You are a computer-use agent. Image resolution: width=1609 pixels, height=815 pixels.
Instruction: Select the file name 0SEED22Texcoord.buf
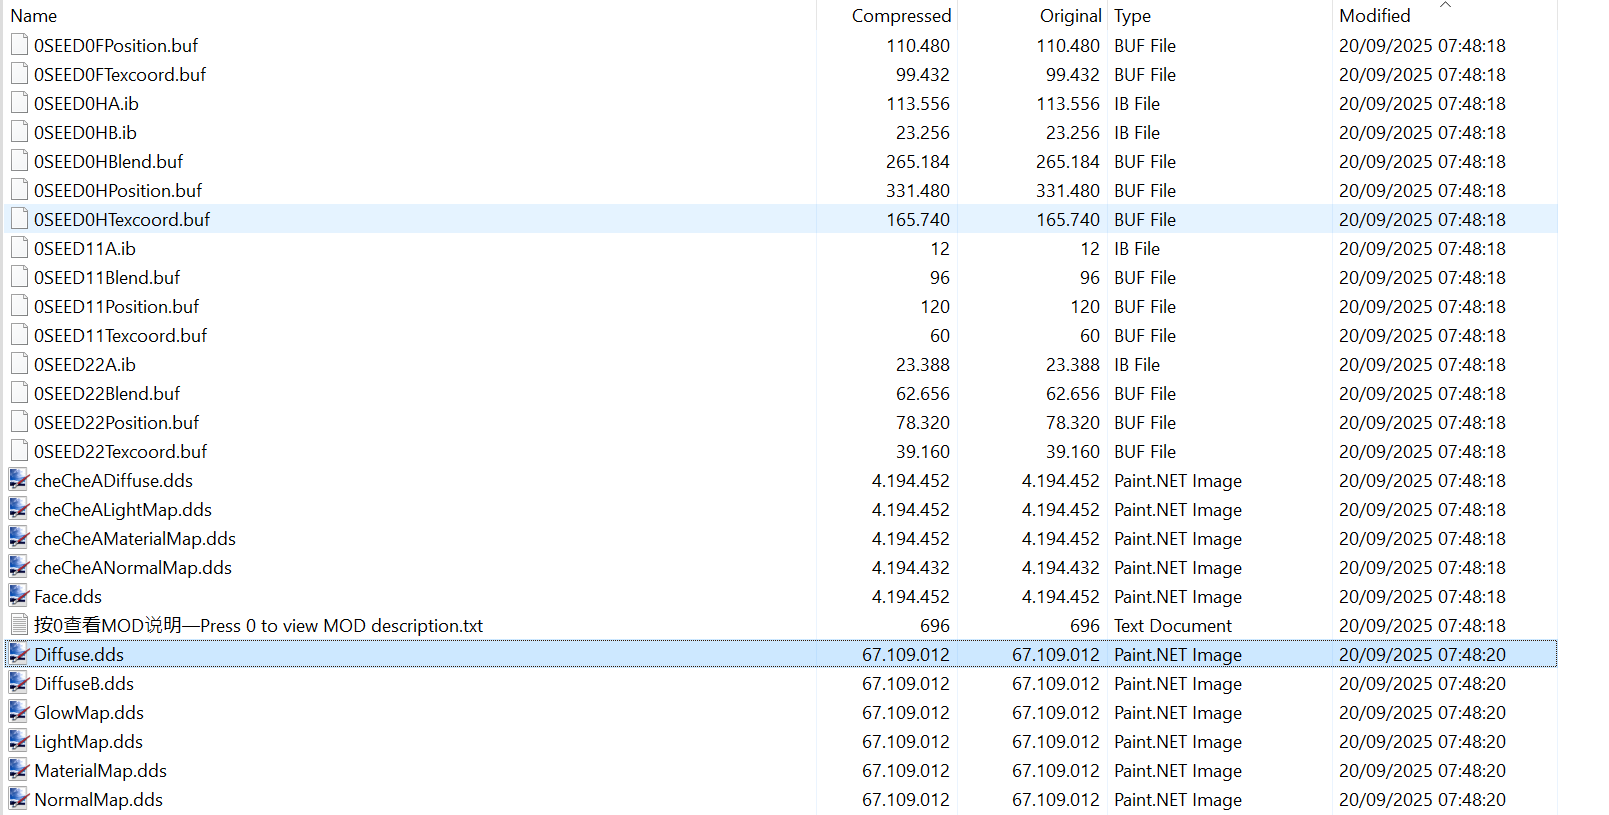tap(120, 451)
